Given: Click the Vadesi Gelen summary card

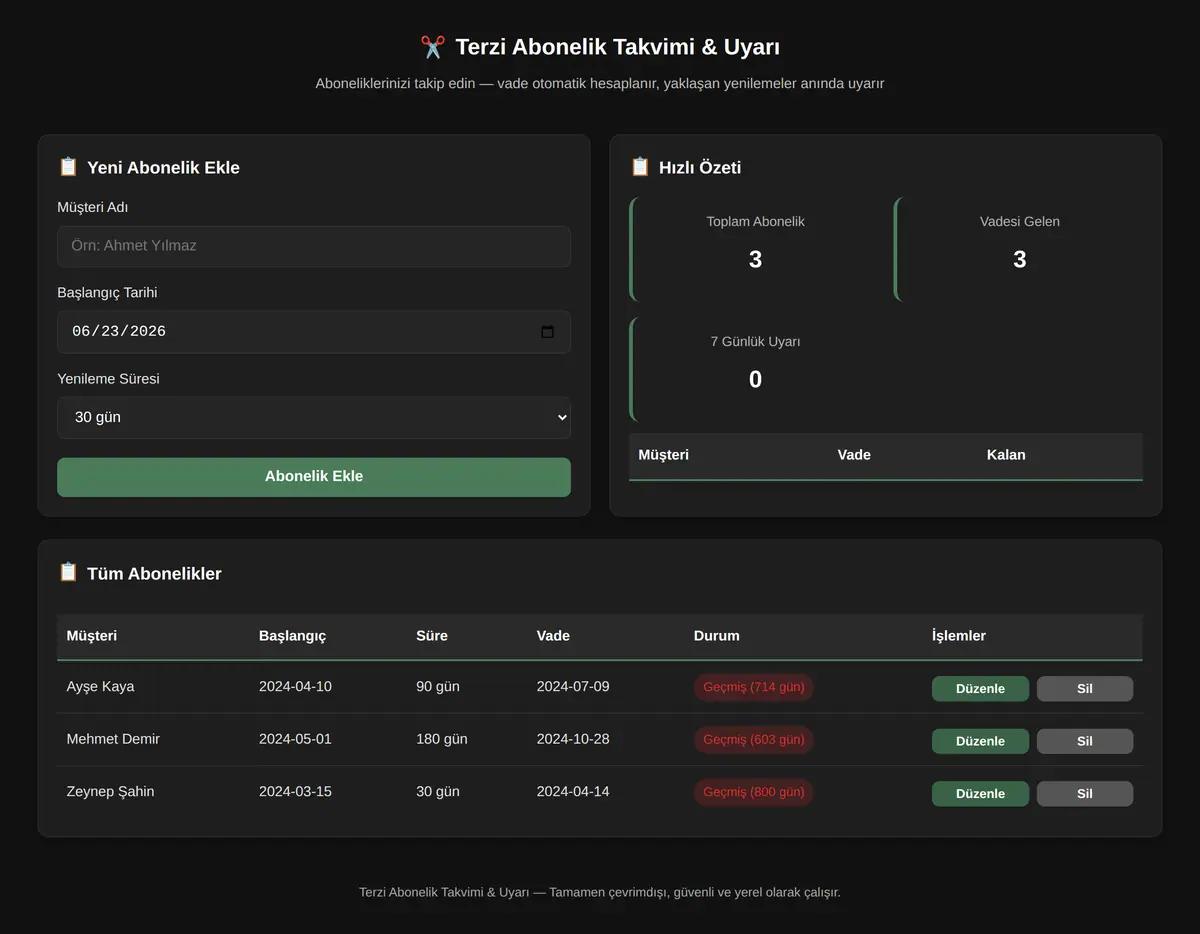Looking at the screenshot, I should click(x=1018, y=249).
